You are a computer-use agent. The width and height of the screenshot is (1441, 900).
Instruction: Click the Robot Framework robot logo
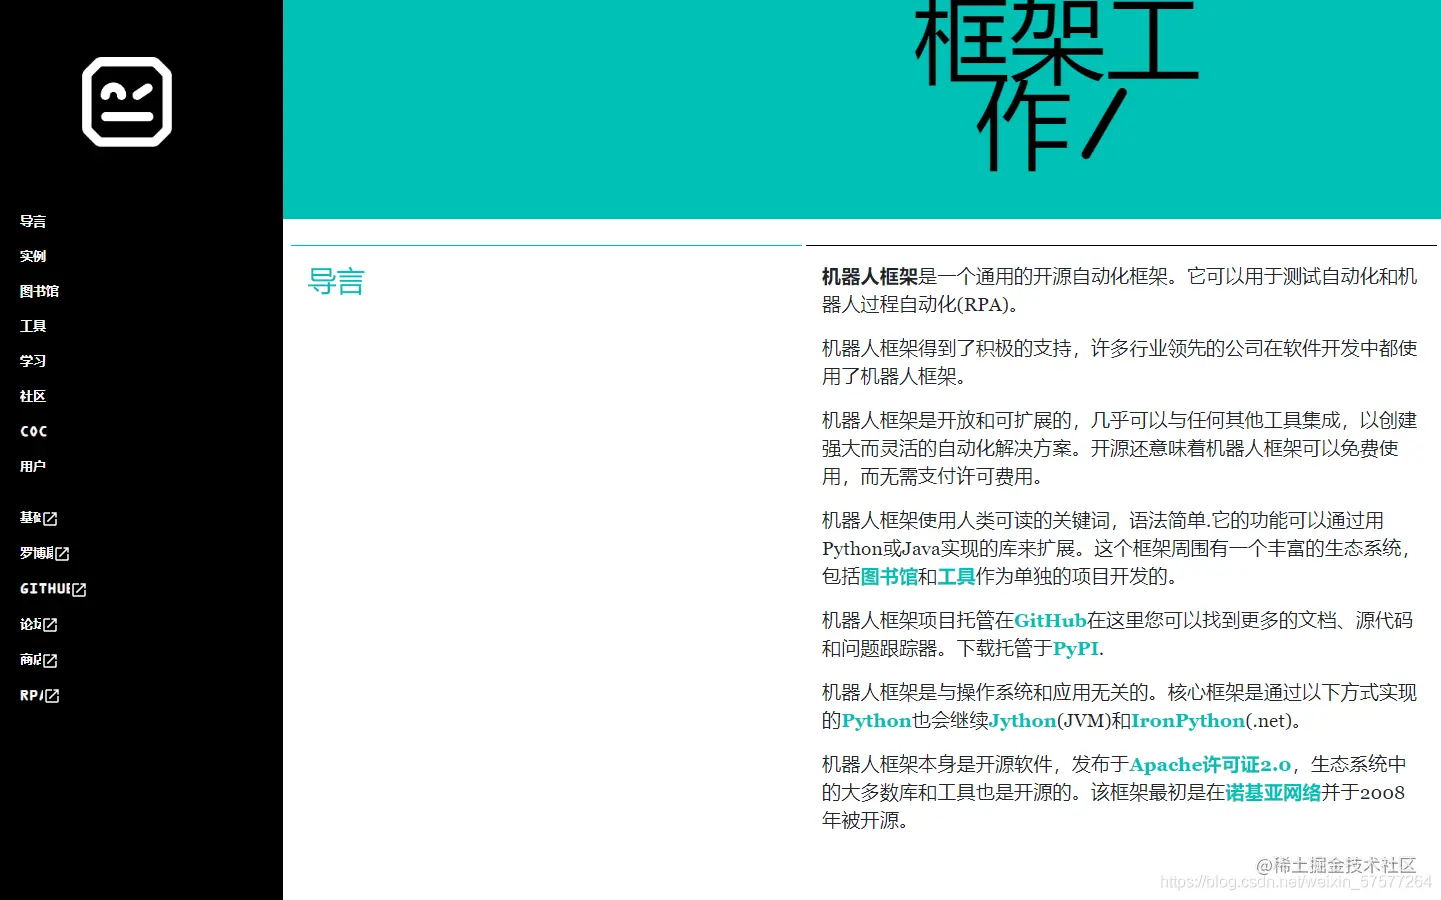tap(126, 101)
